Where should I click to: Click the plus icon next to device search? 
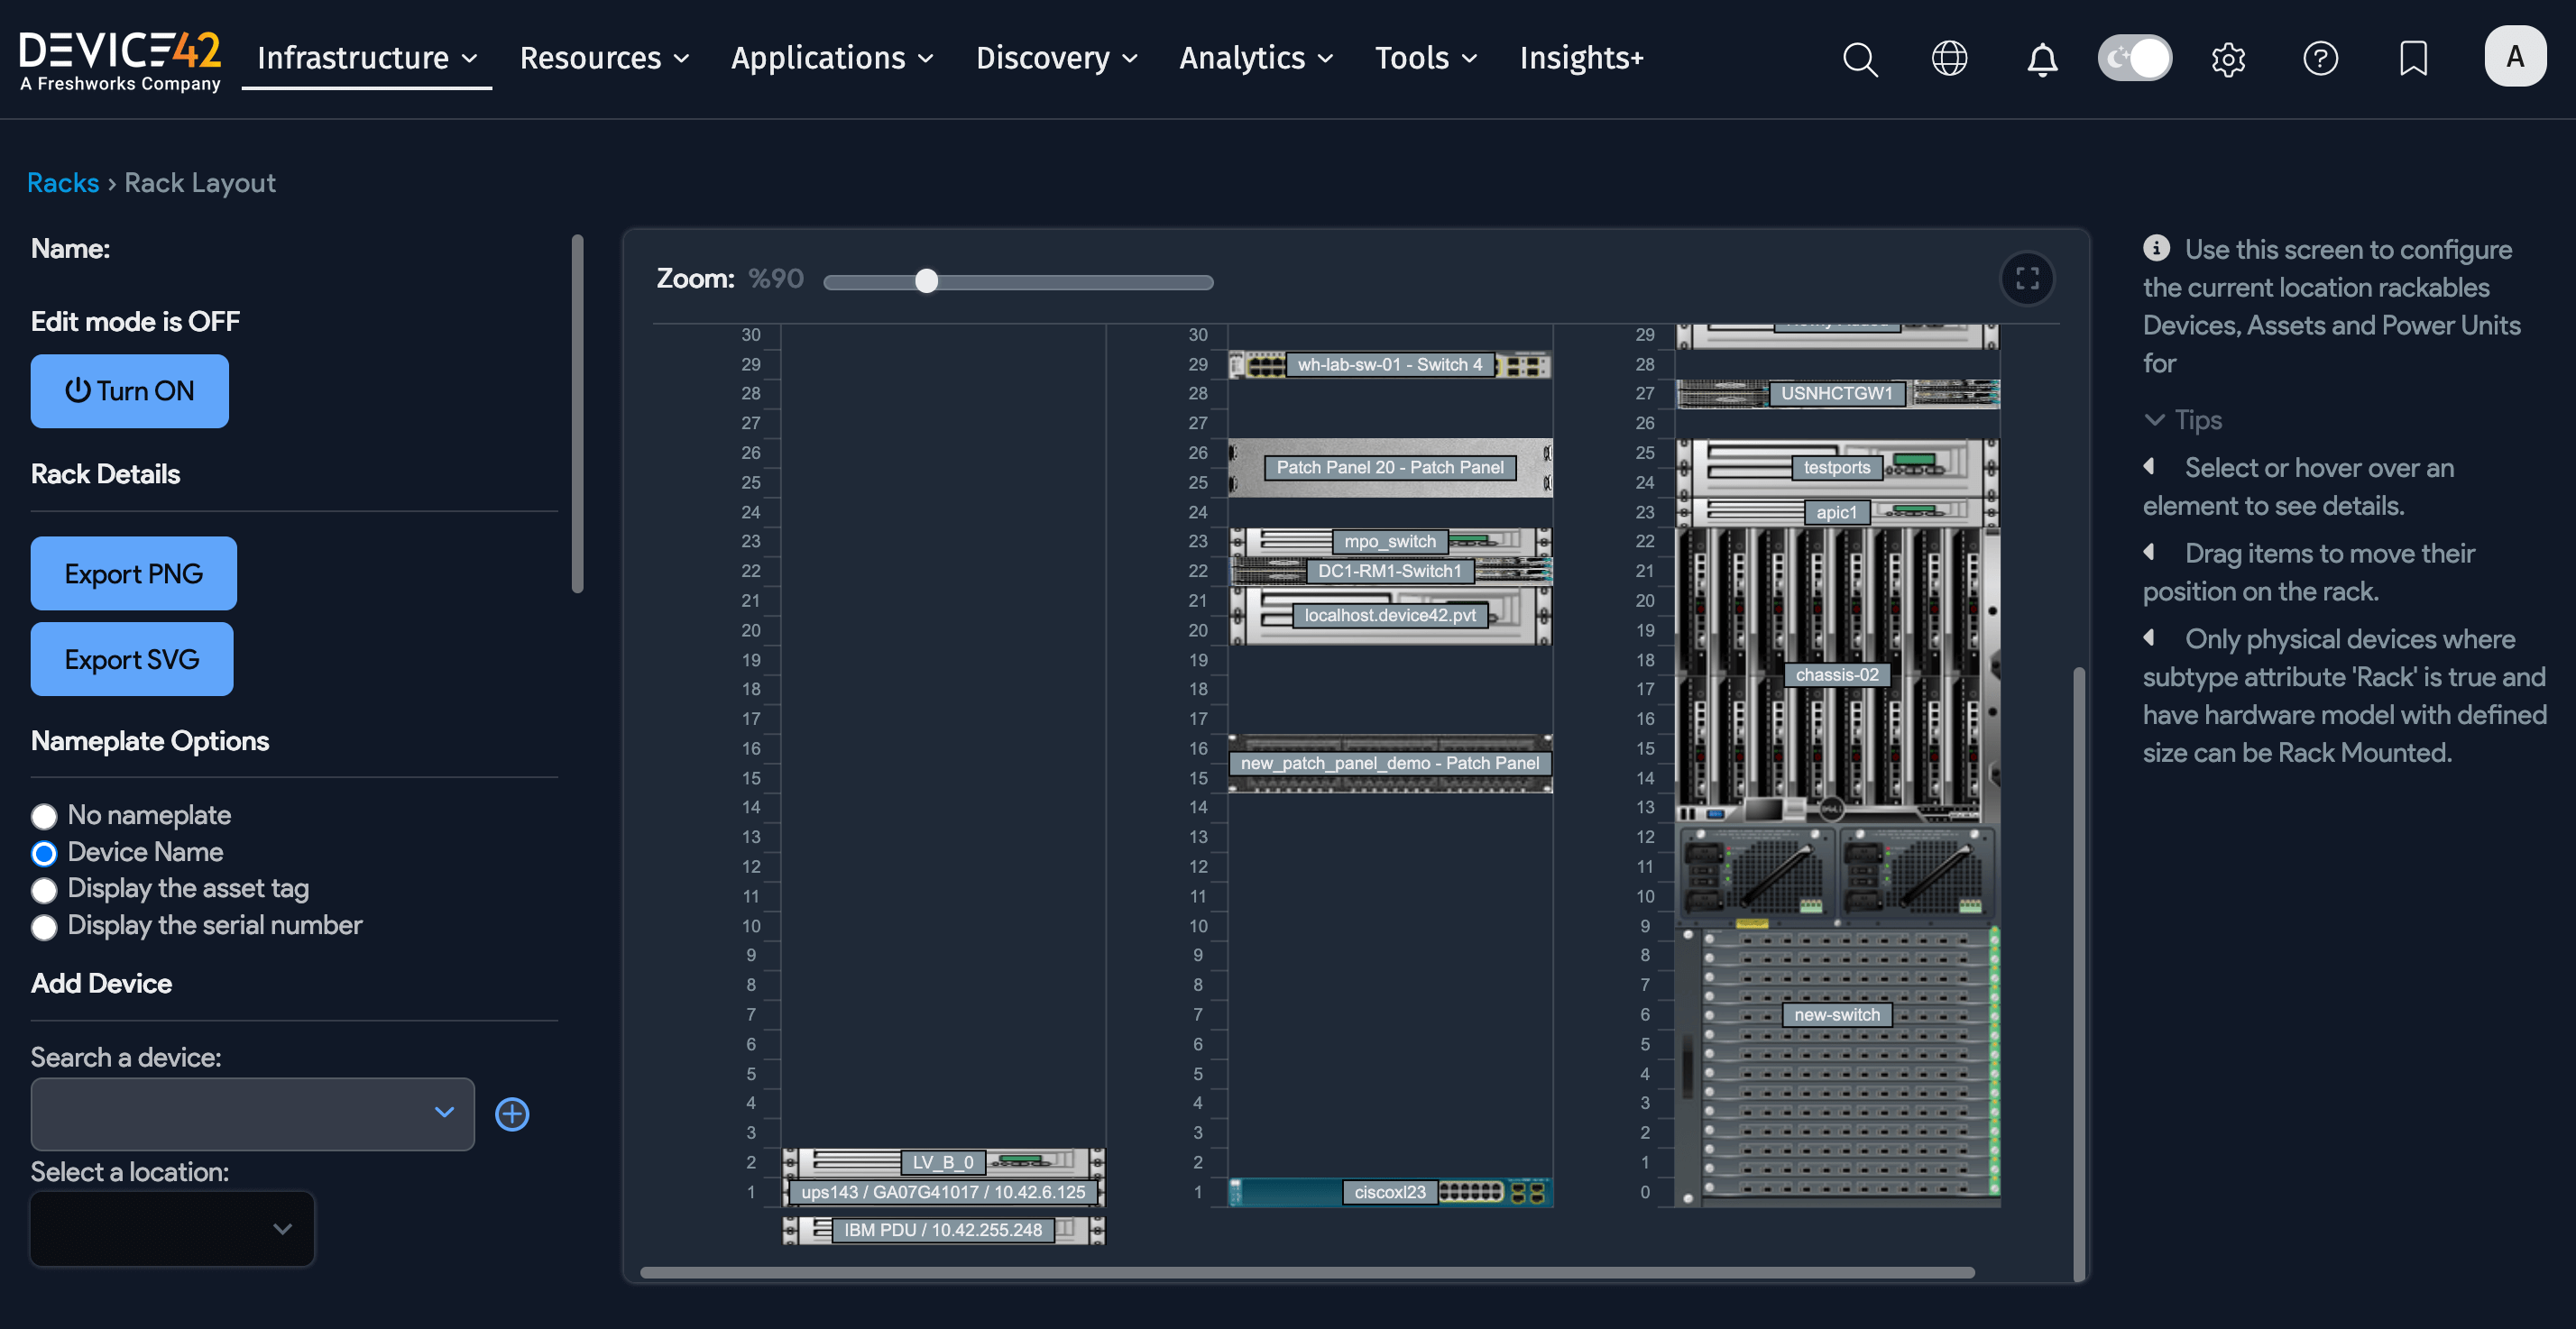[511, 1114]
